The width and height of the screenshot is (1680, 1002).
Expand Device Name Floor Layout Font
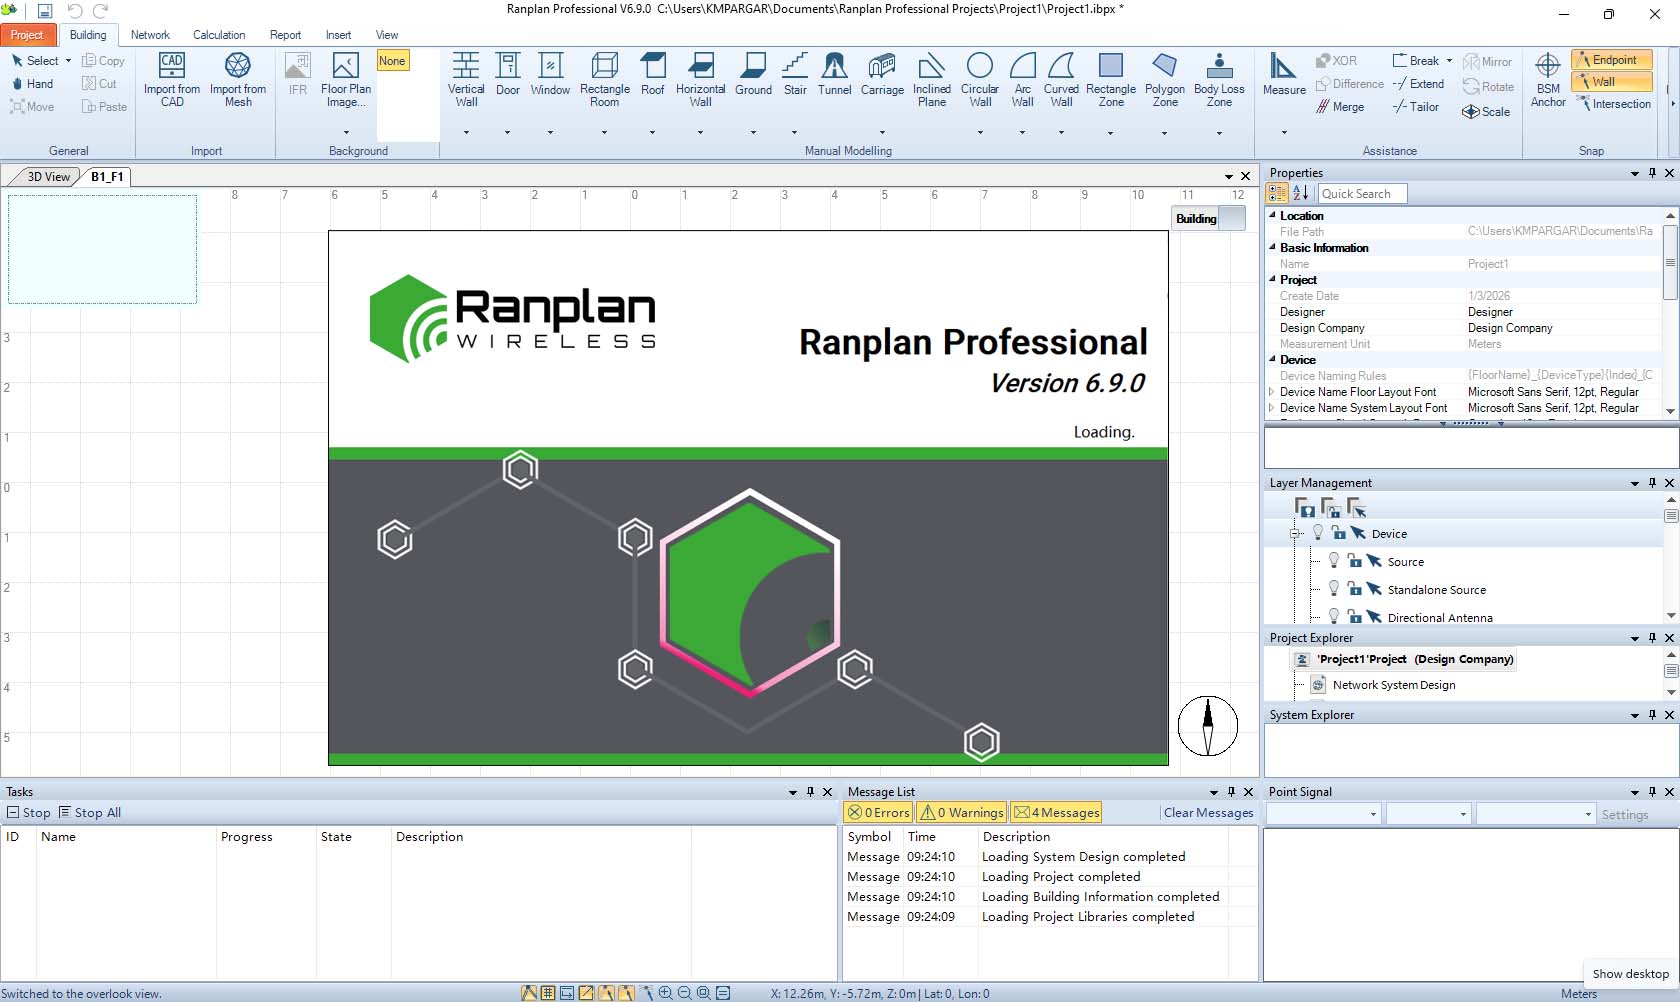1272,392
